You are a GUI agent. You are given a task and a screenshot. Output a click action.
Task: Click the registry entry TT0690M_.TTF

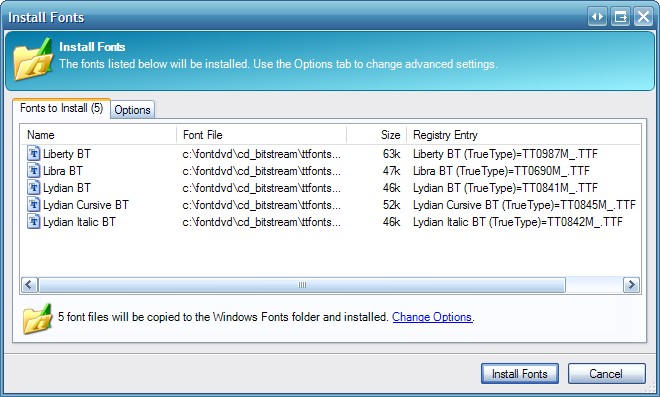pos(501,171)
